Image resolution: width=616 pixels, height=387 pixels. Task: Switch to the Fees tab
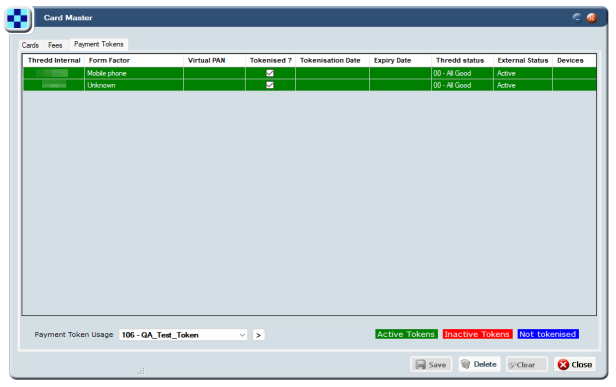[x=55, y=45]
